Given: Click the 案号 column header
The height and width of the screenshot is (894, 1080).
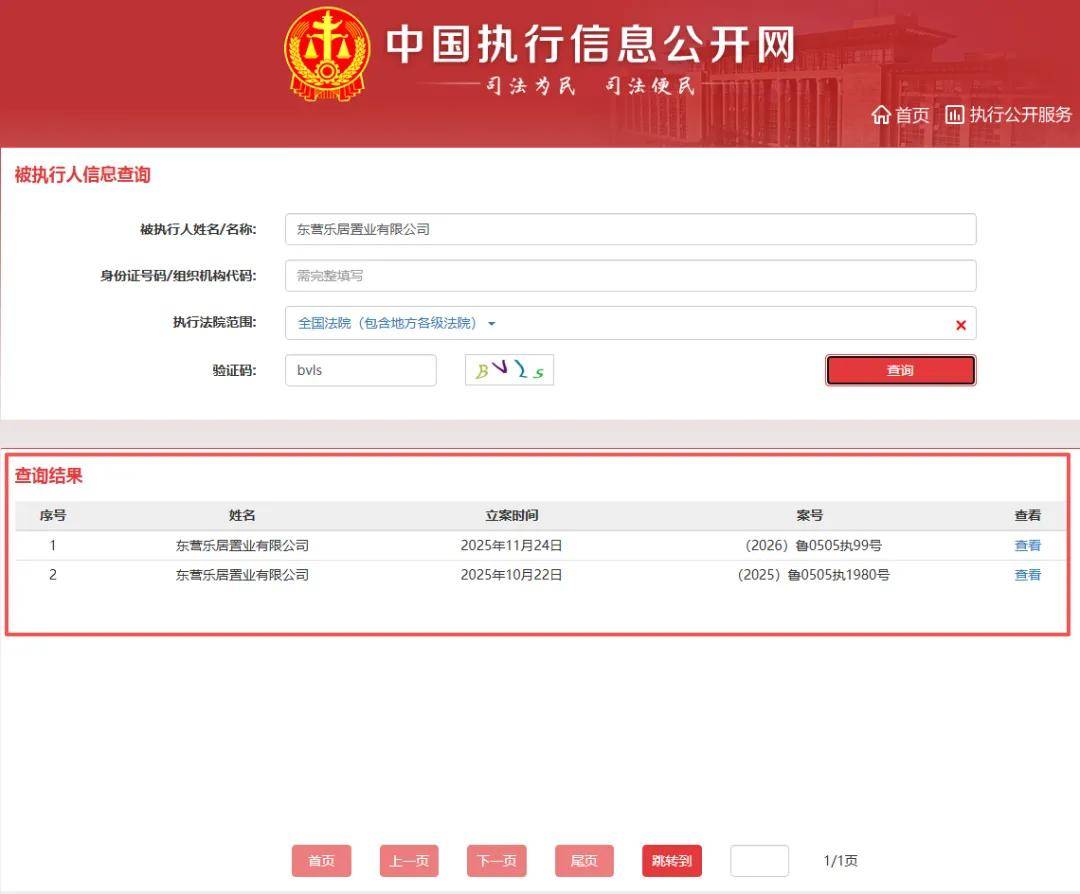Looking at the screenshot, I should coord(810,515).
